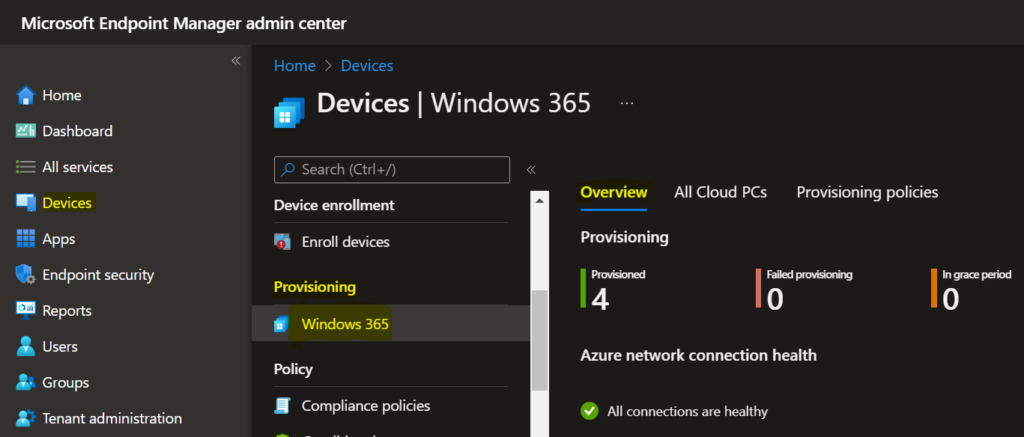Click the Dashboard chart icon
The width and height of the screenshot is (1024, 437).
tap(25, 131)
